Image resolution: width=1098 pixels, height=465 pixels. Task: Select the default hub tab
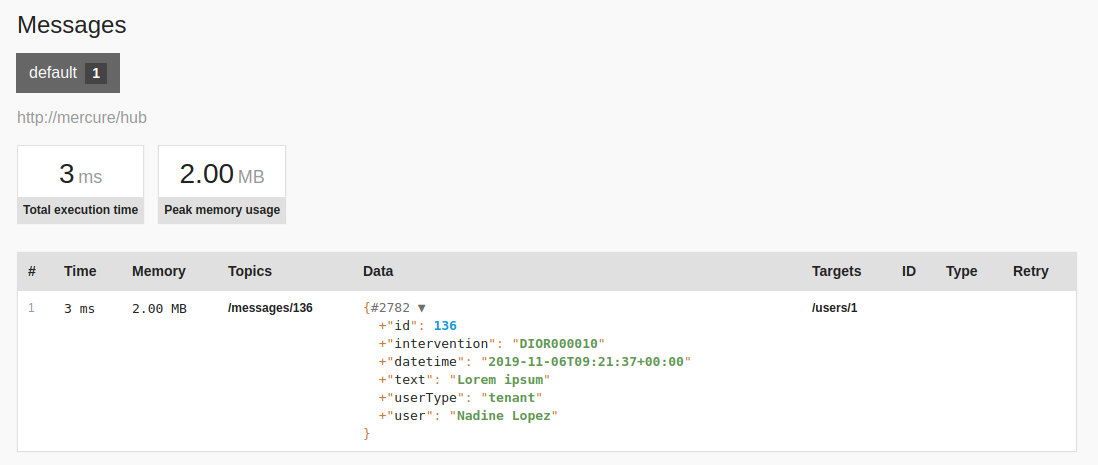coord(53,73)
